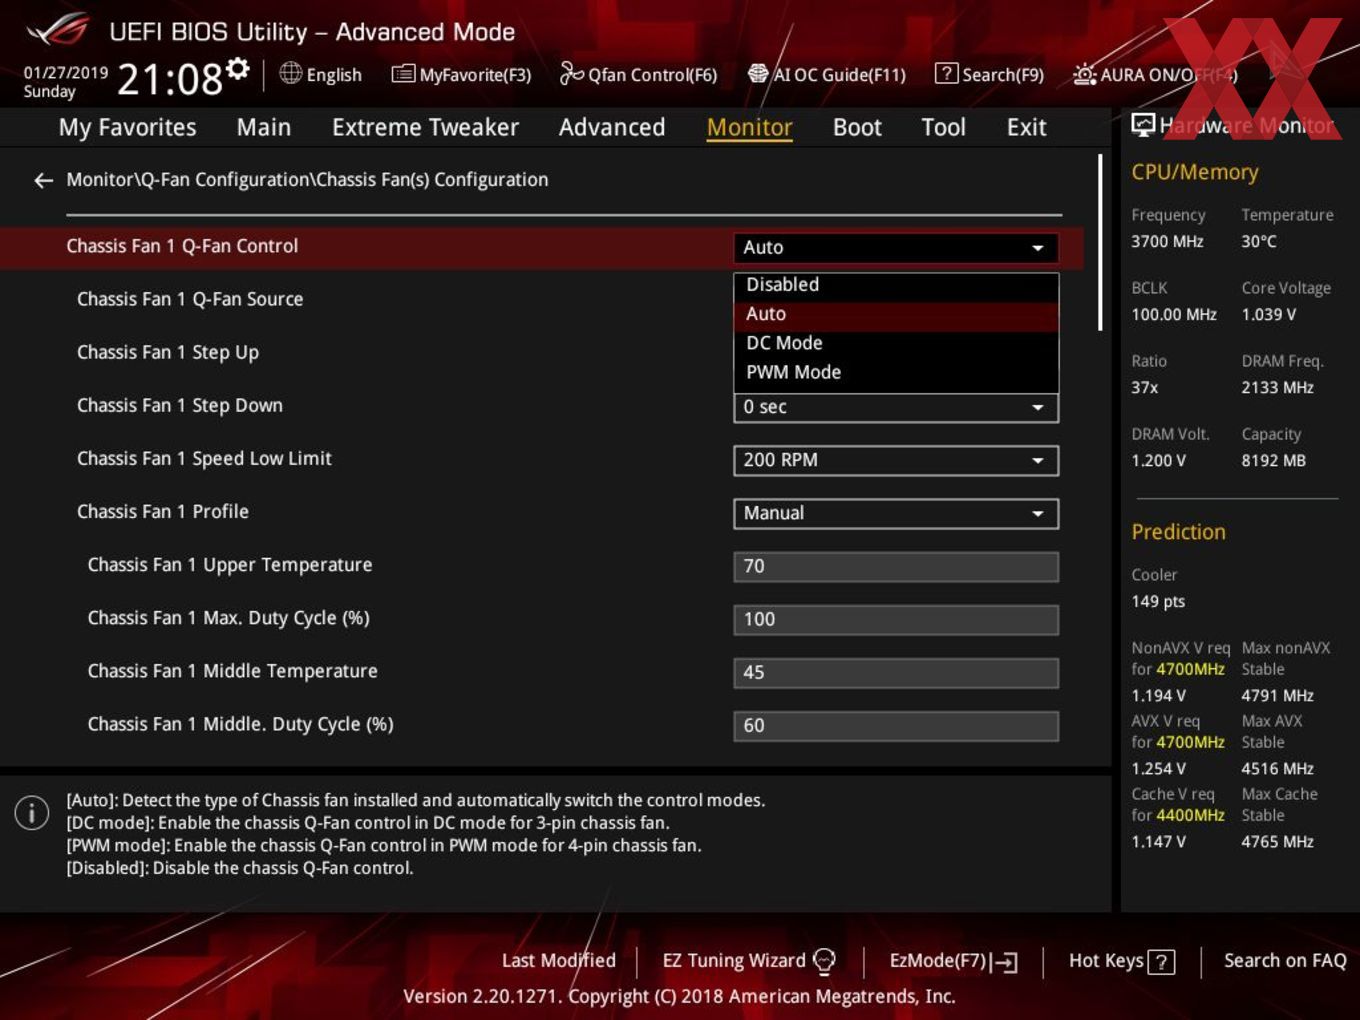The height and width of the screenshot is (1020, 1360).
Task: Click the AURA light bulb icon
Action: [x=1084, y=74]
